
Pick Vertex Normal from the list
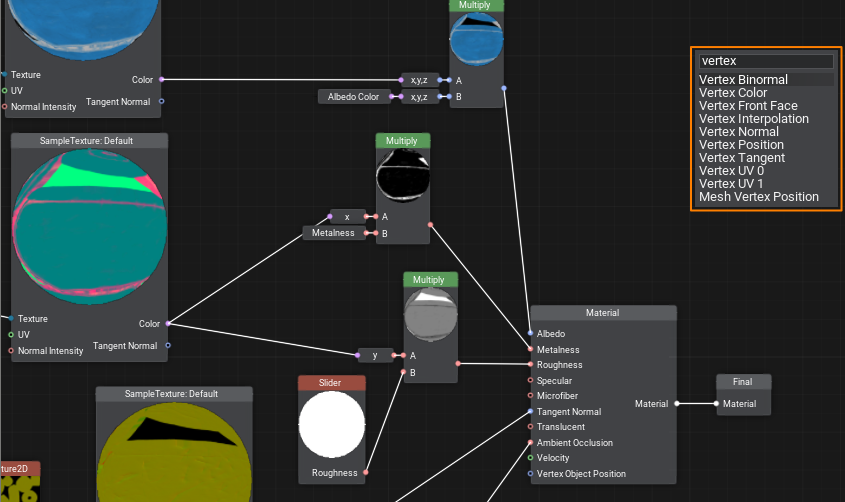click(738, 132)
